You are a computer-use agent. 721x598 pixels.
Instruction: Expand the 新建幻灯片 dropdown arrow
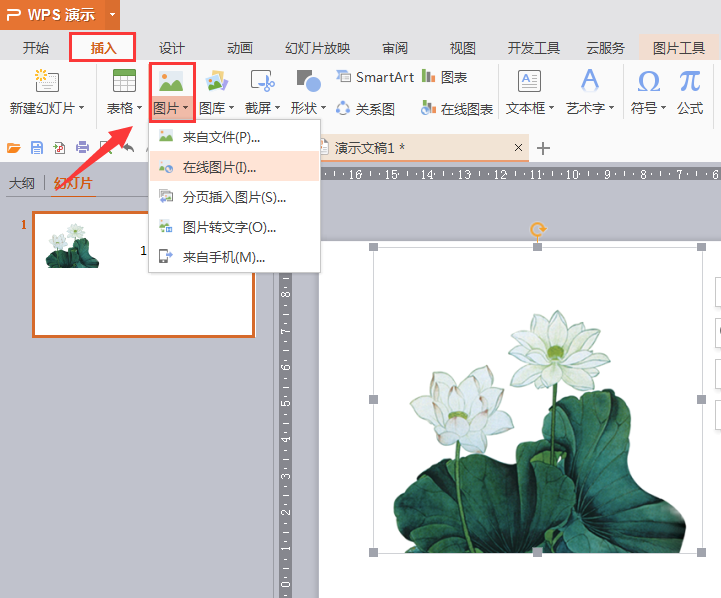(x=81, y=108)
